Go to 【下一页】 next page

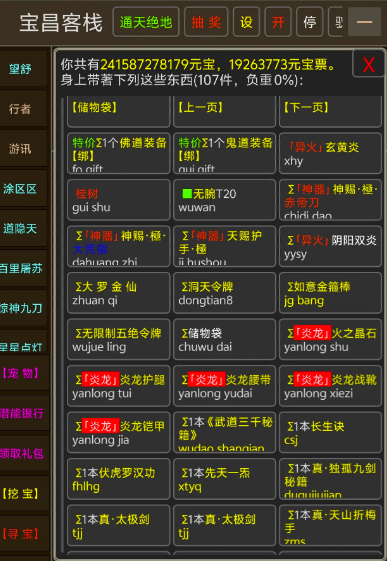[330, 111]
